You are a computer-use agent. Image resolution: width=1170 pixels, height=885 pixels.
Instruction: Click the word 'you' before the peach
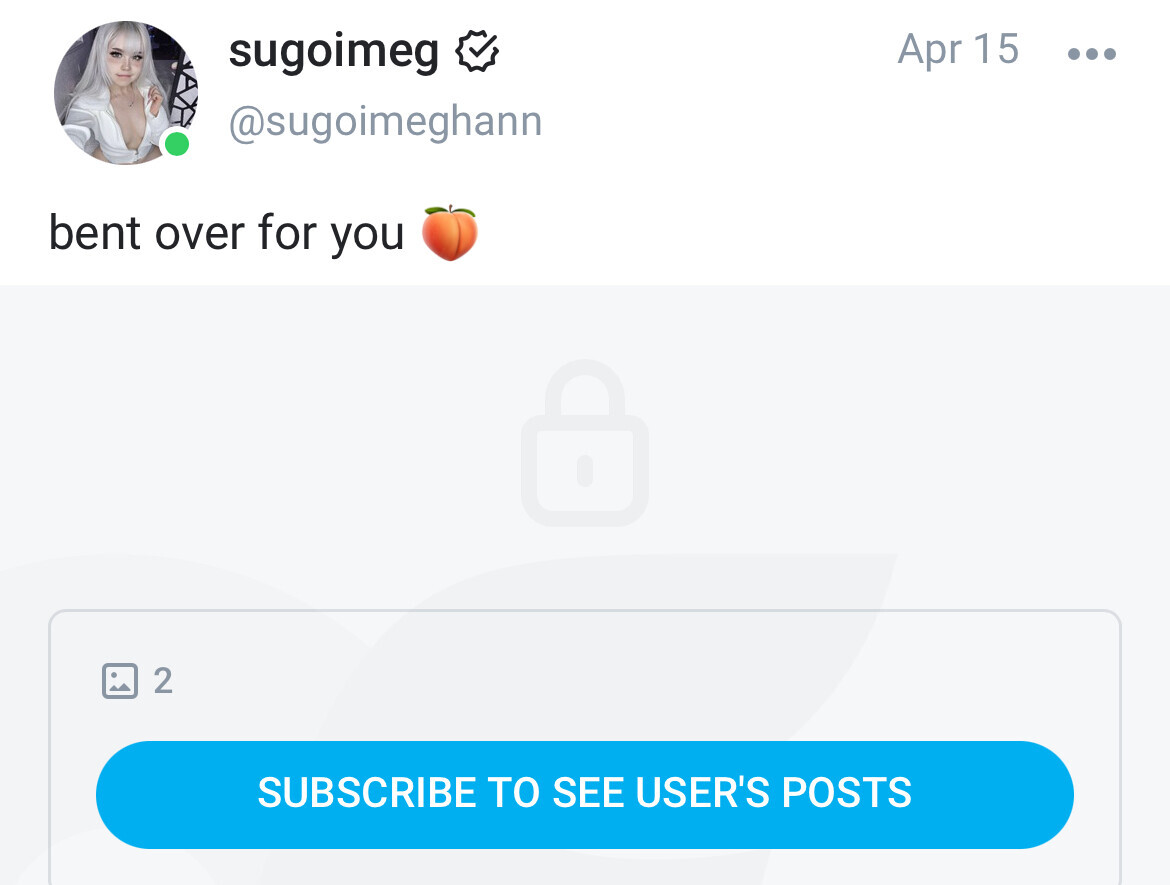[x=367, y=237]
